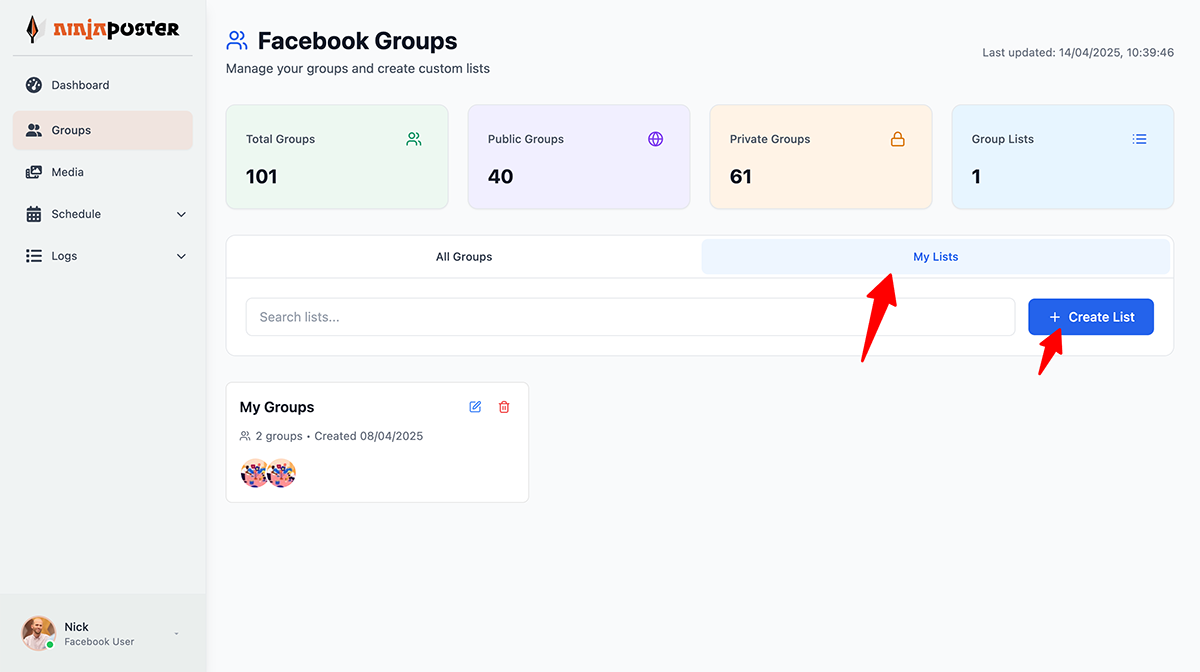Click the Create List button
Image resolution: width=1200 pixels, height=672 pixels.
pos(1091,317)
